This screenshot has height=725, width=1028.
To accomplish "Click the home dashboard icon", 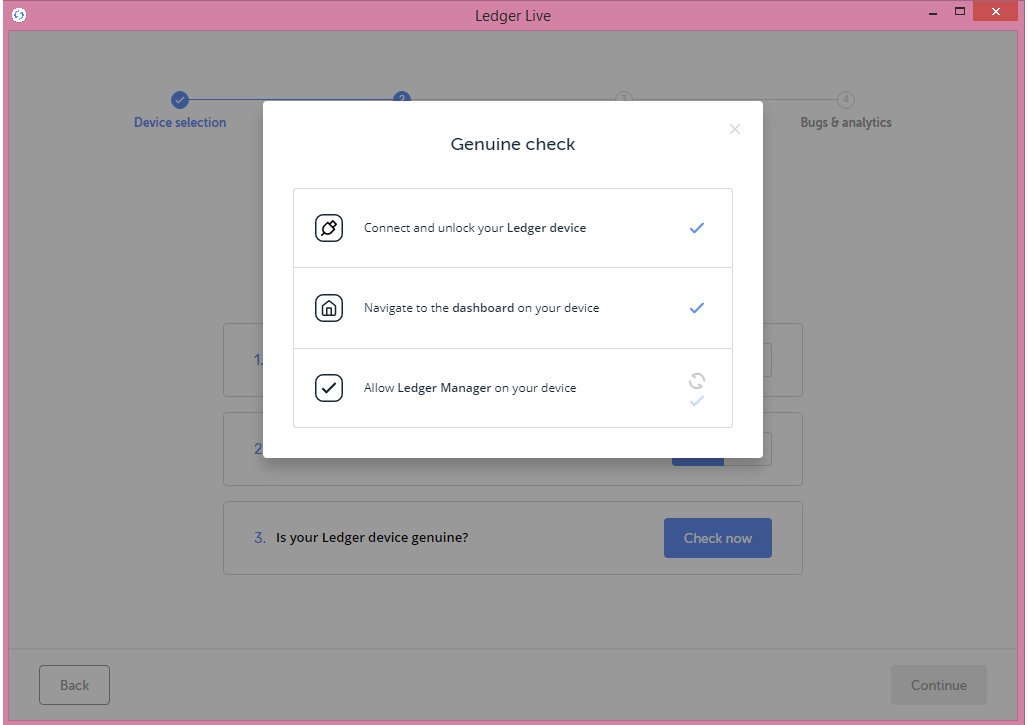I will (x=329, y=308).
